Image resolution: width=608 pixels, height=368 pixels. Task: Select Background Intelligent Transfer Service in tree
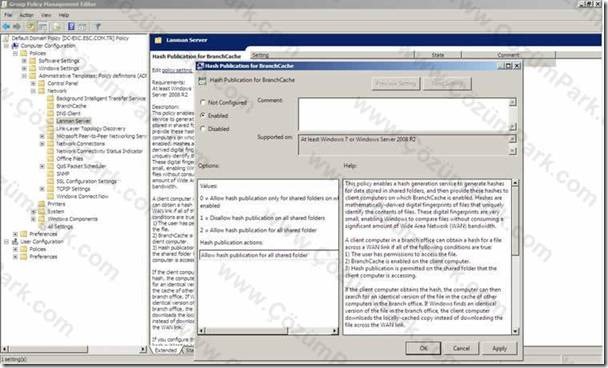pyautogui.click(x=101, y=98)
